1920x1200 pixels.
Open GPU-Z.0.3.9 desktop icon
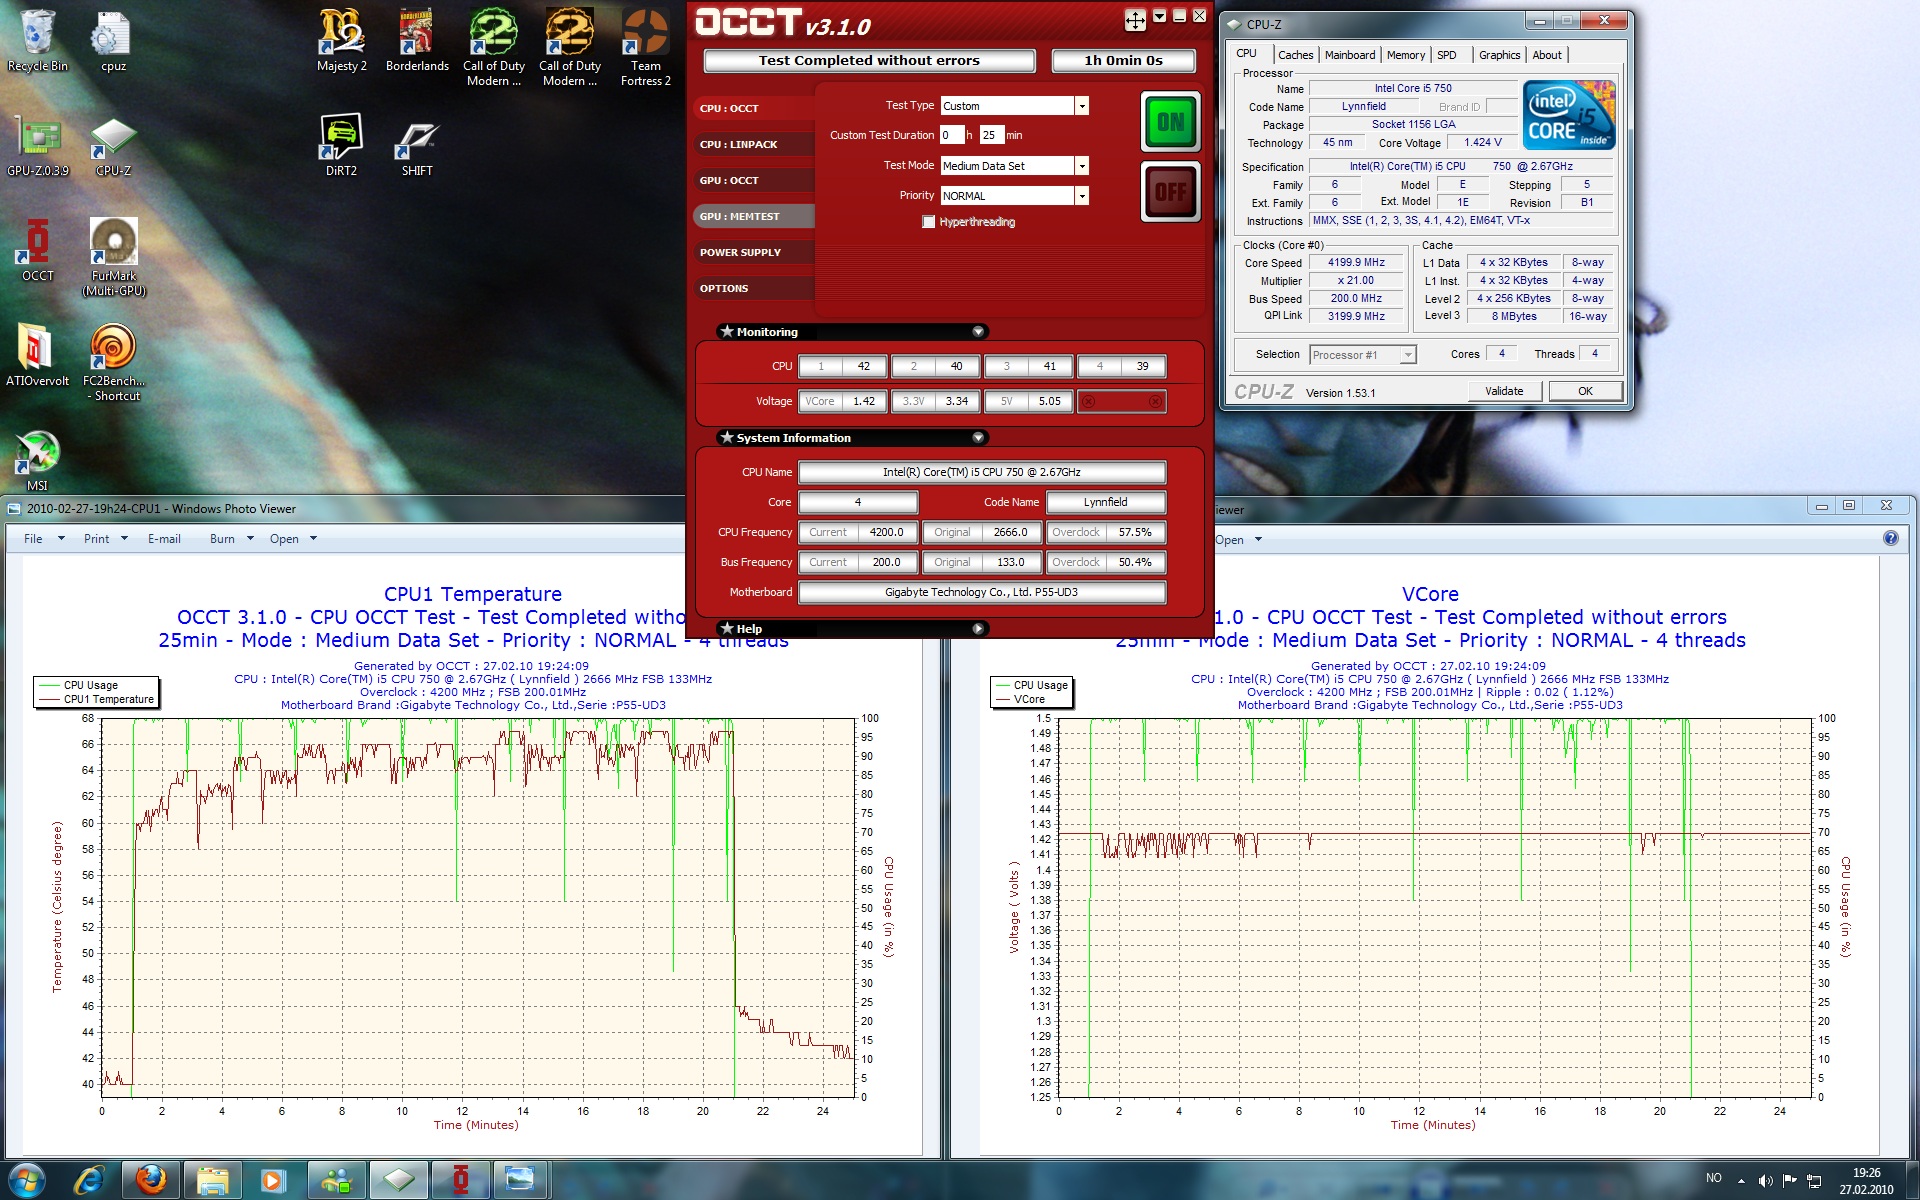click(37, 147)
